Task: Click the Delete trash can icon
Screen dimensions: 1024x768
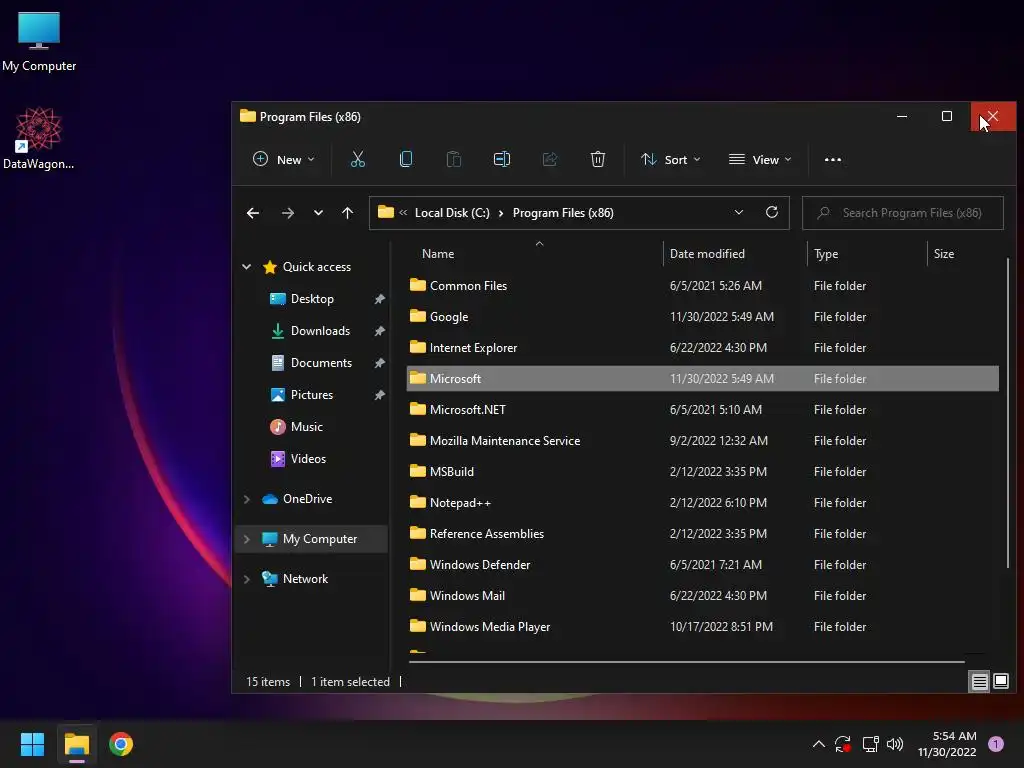Action: point(598,159)
